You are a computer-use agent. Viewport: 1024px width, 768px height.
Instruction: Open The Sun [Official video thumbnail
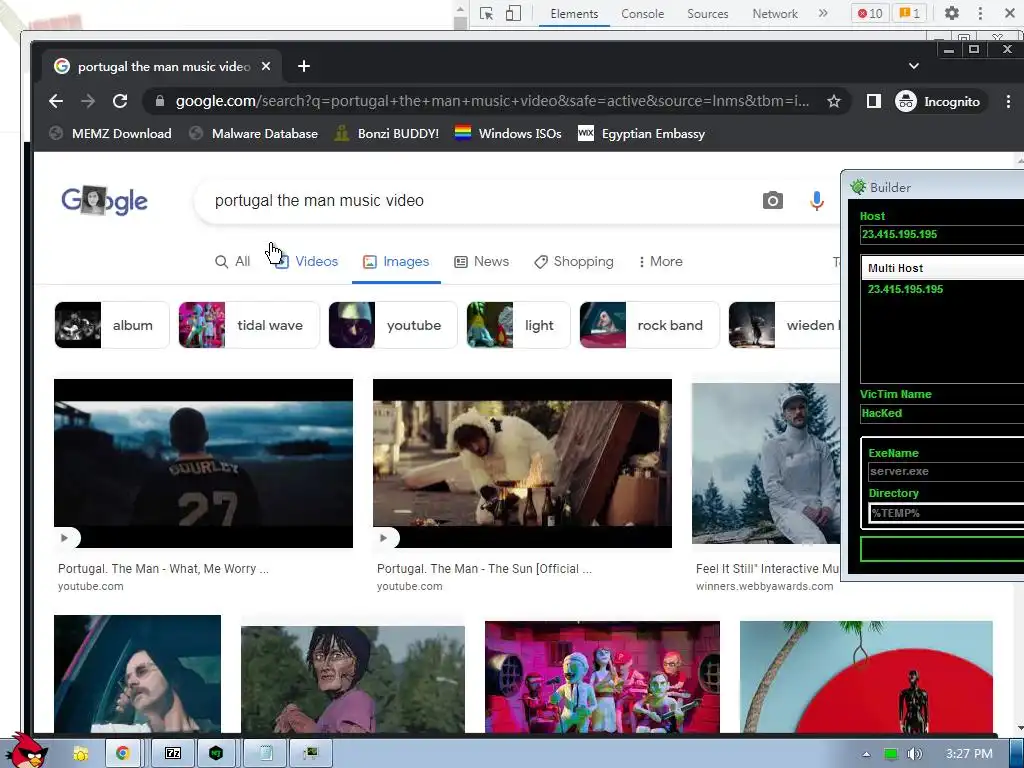(x=522, y=464)
